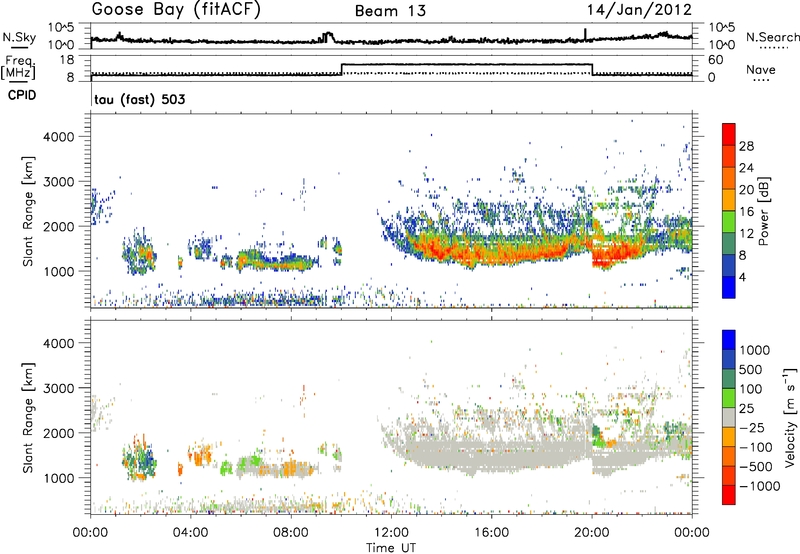Click the "Power [dB]" color bar title

click(x=763, y=211)
